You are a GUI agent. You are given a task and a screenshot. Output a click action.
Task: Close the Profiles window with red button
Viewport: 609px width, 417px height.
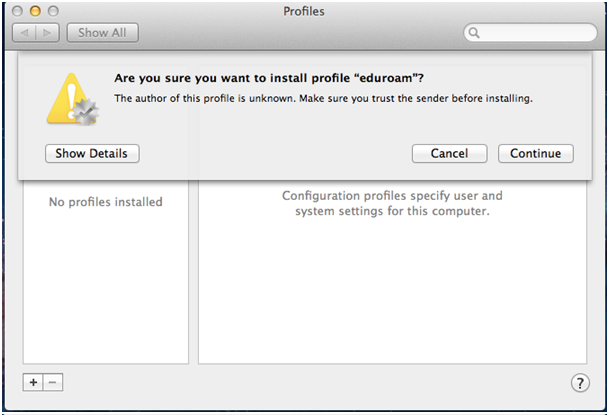click(18, 10)
